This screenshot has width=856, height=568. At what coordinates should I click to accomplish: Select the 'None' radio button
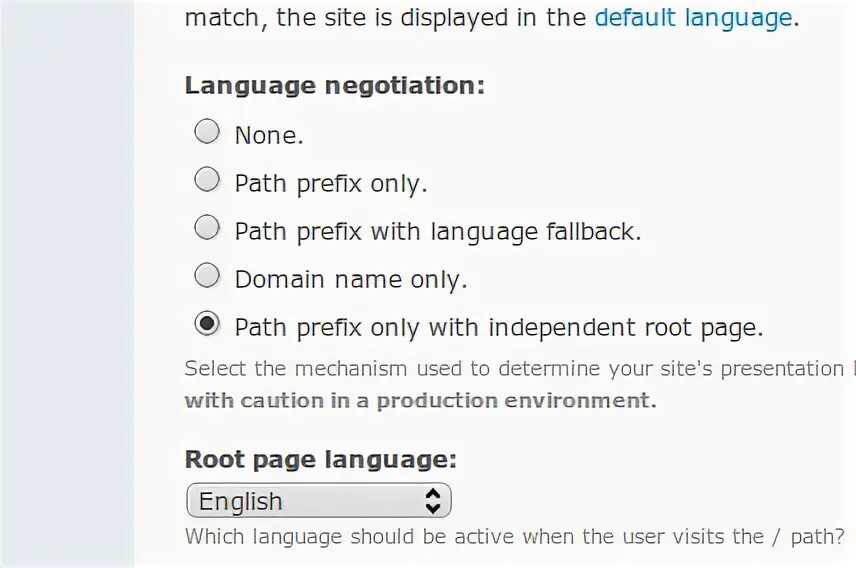(207, 132)
